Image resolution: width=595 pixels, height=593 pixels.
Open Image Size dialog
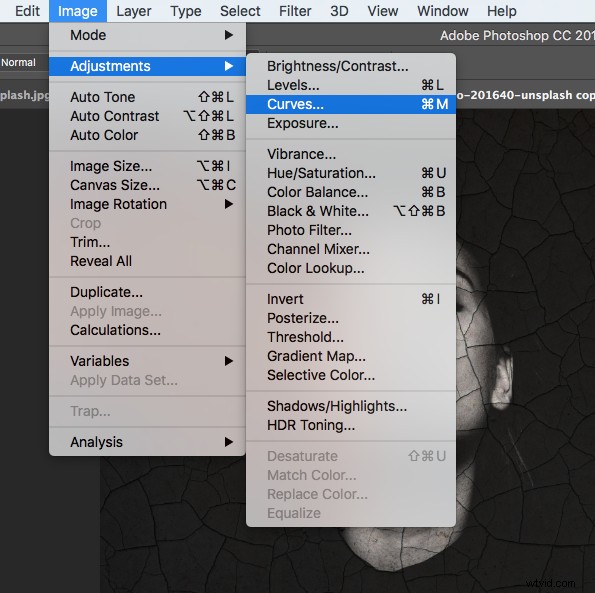pos(147,166)
